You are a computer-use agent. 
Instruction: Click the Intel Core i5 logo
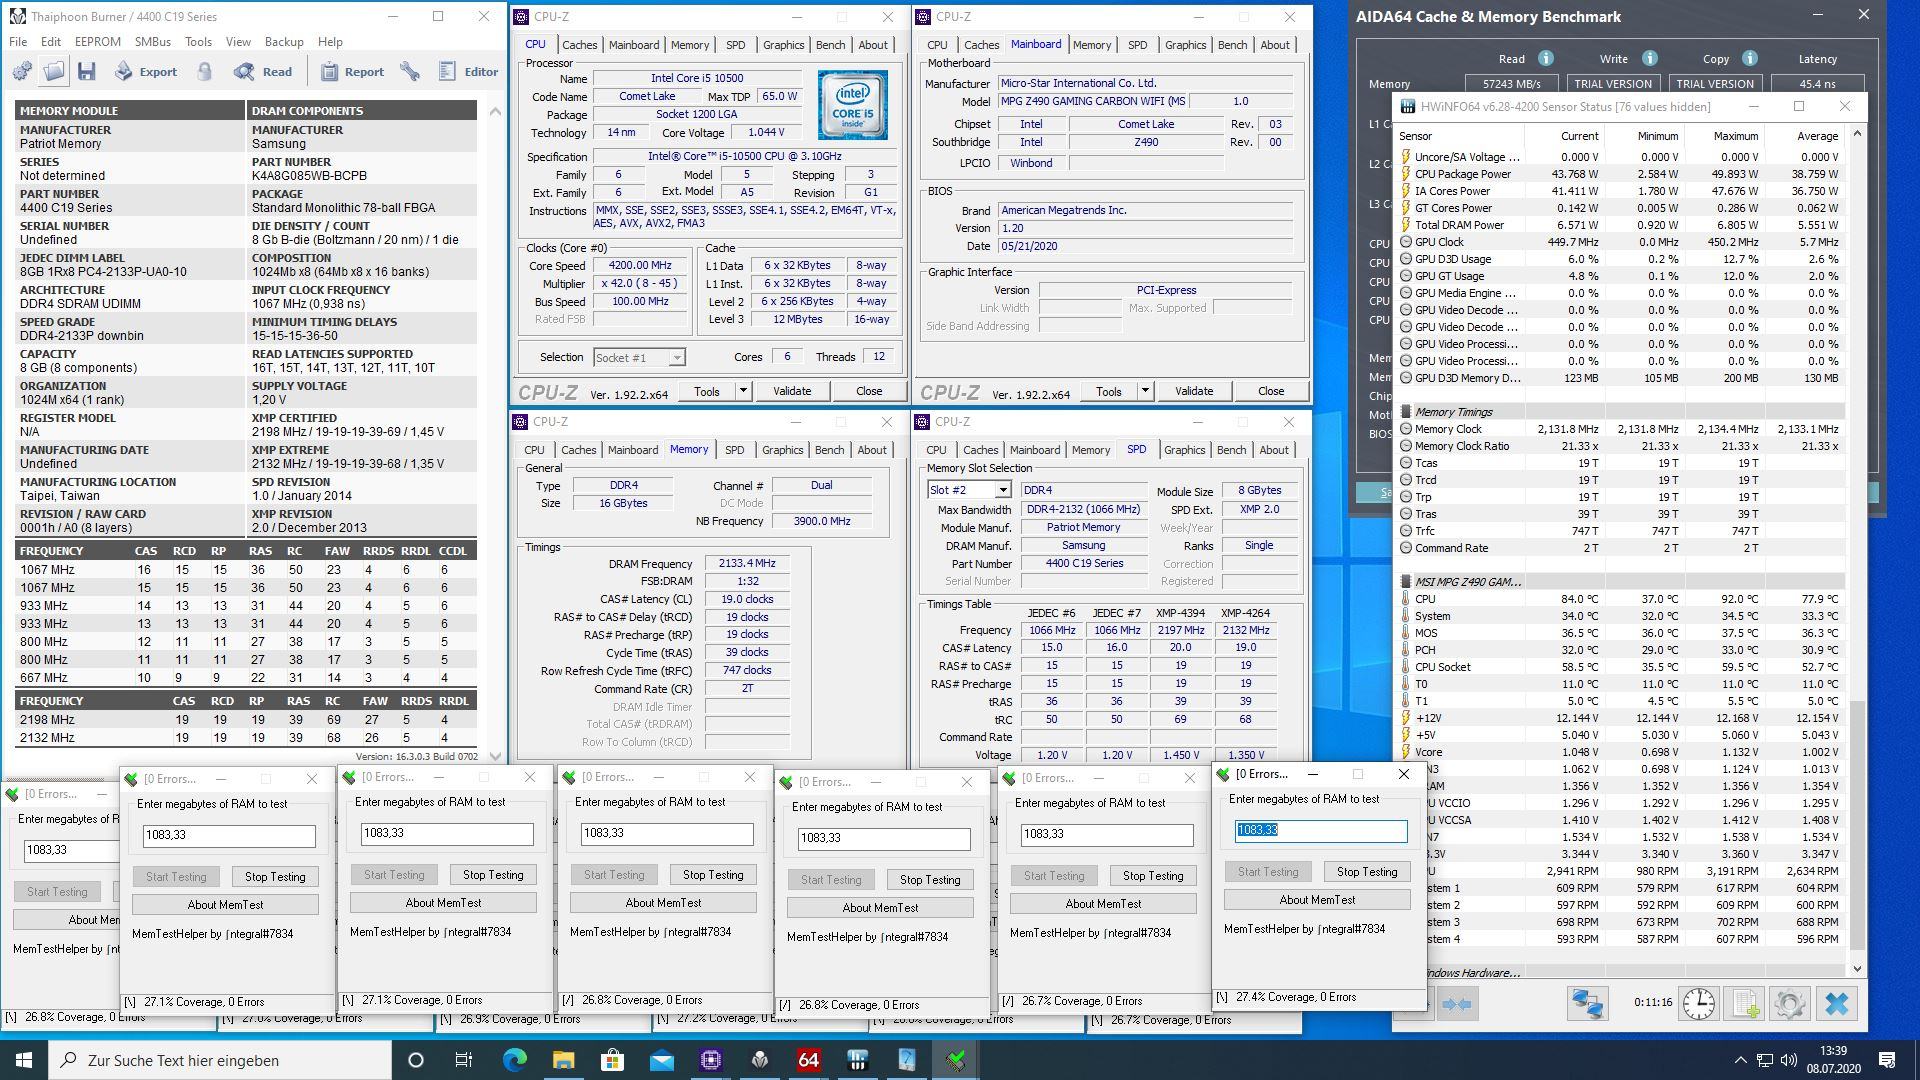tap(852, 105)
